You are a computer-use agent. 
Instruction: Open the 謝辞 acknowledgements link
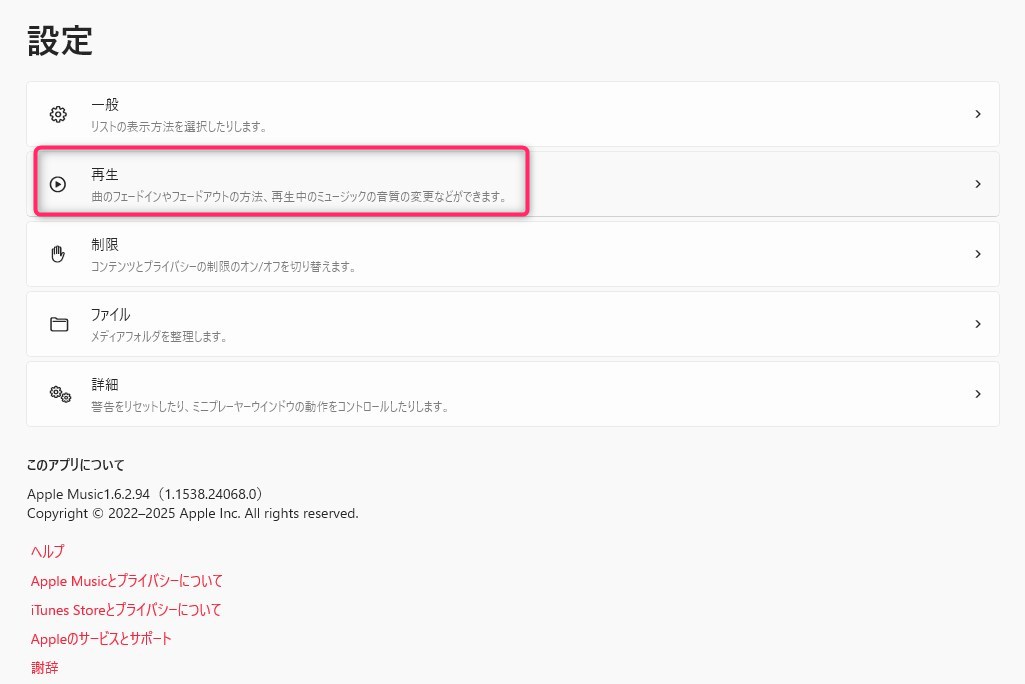coord(44,667)
